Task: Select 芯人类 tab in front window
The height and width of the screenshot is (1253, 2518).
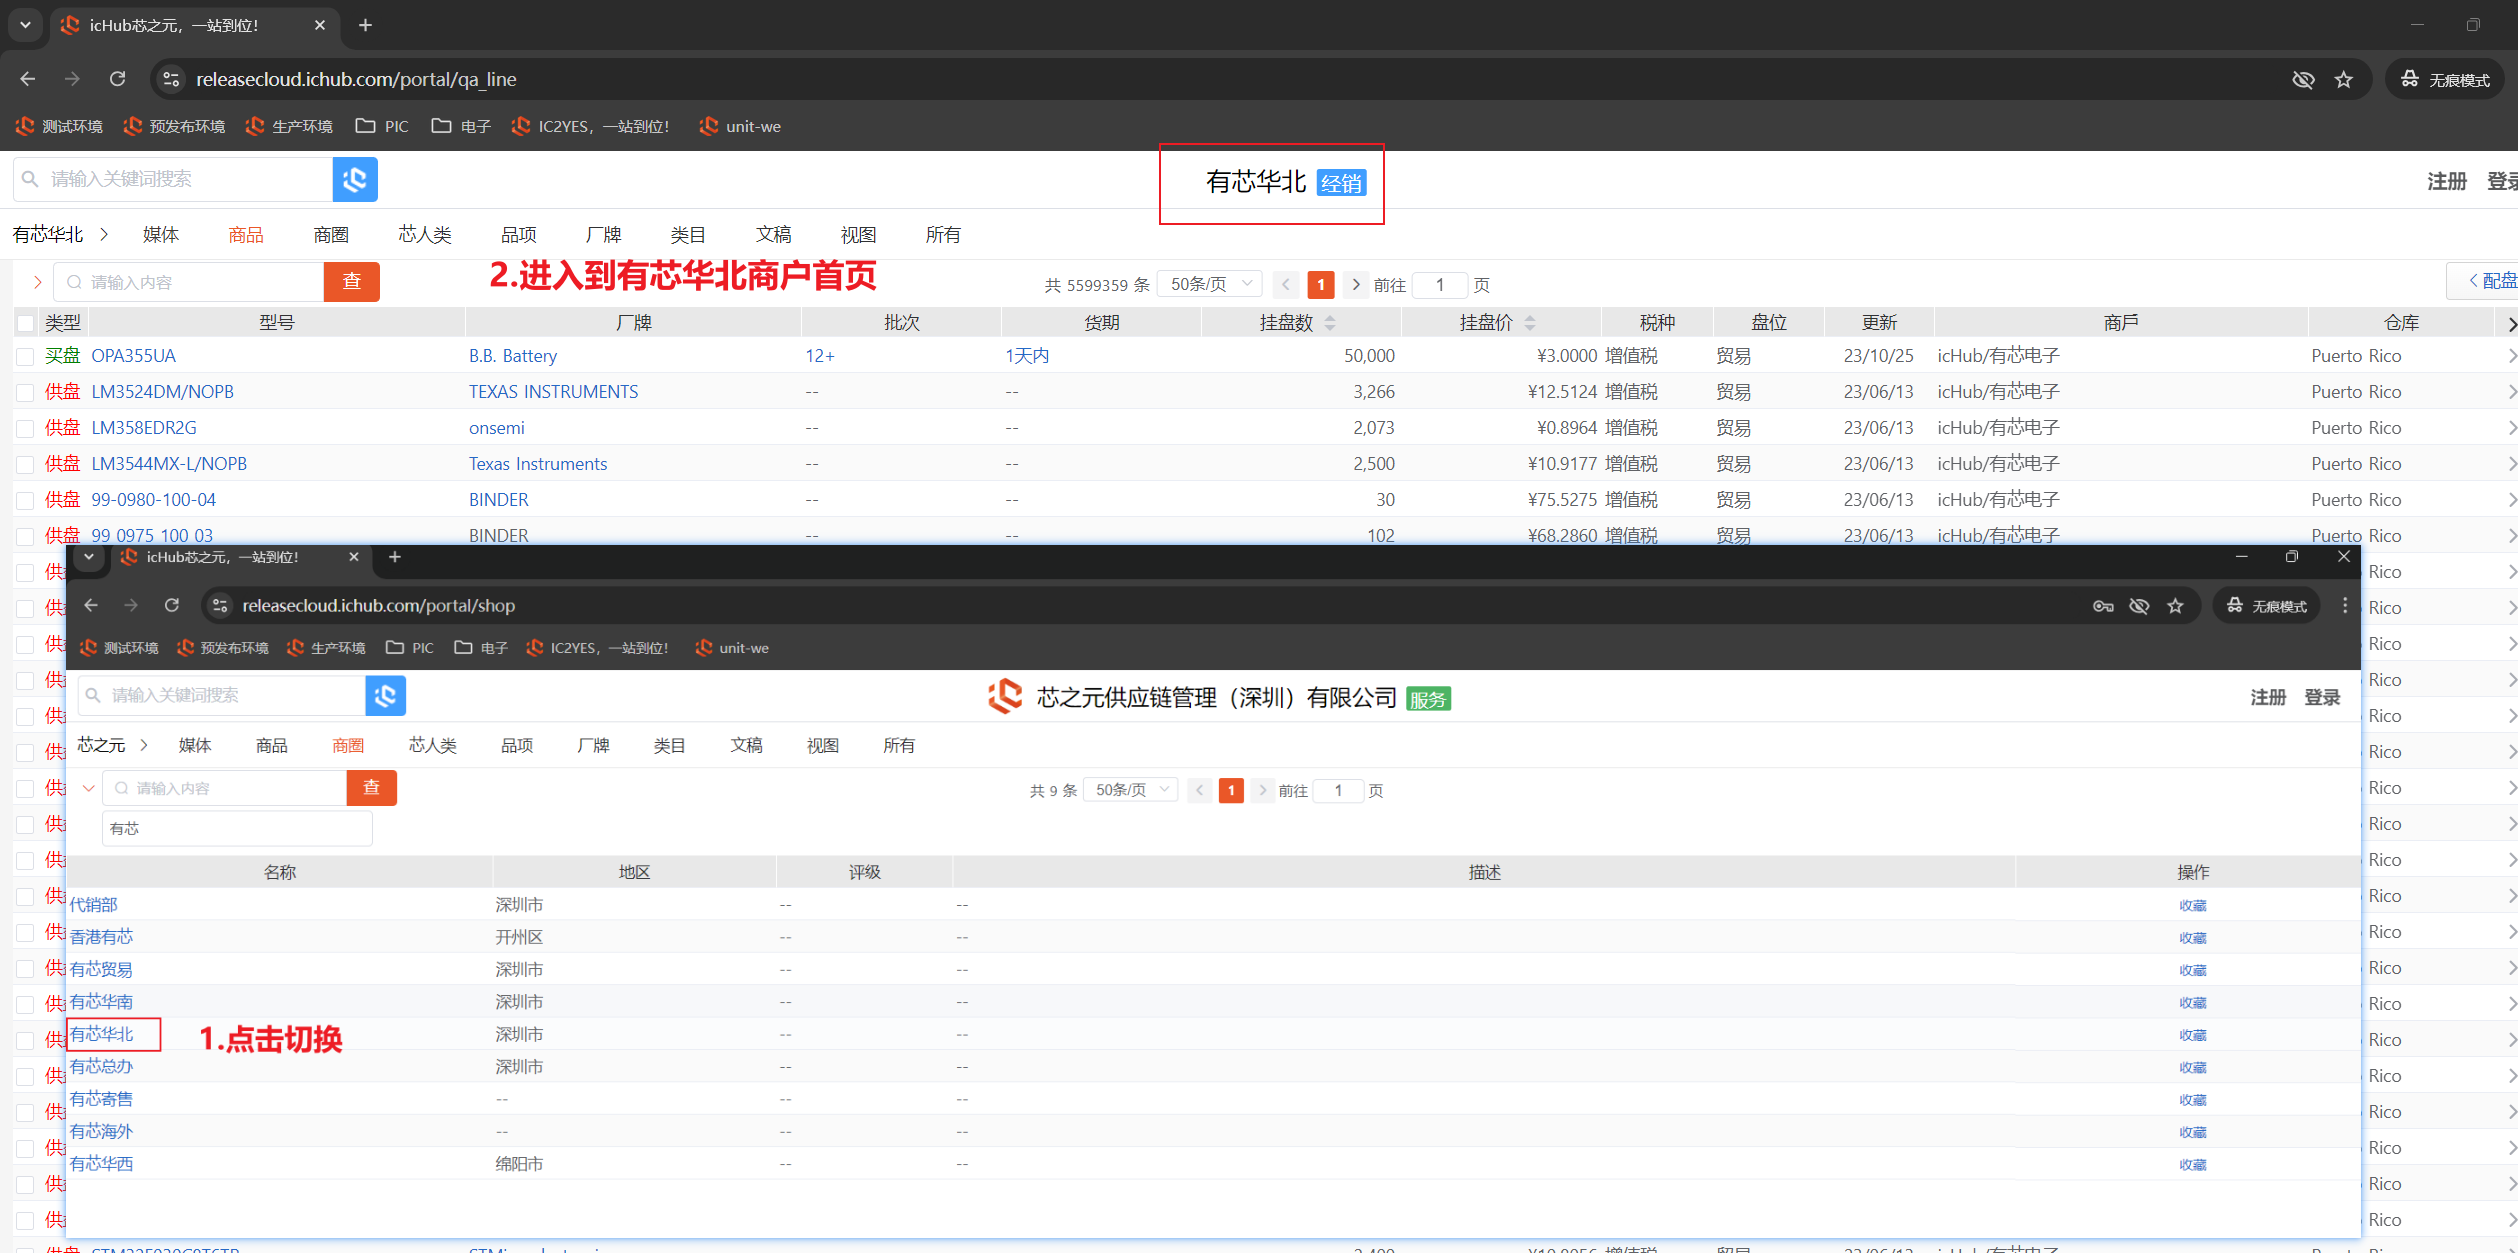Action: click(432, 745)
